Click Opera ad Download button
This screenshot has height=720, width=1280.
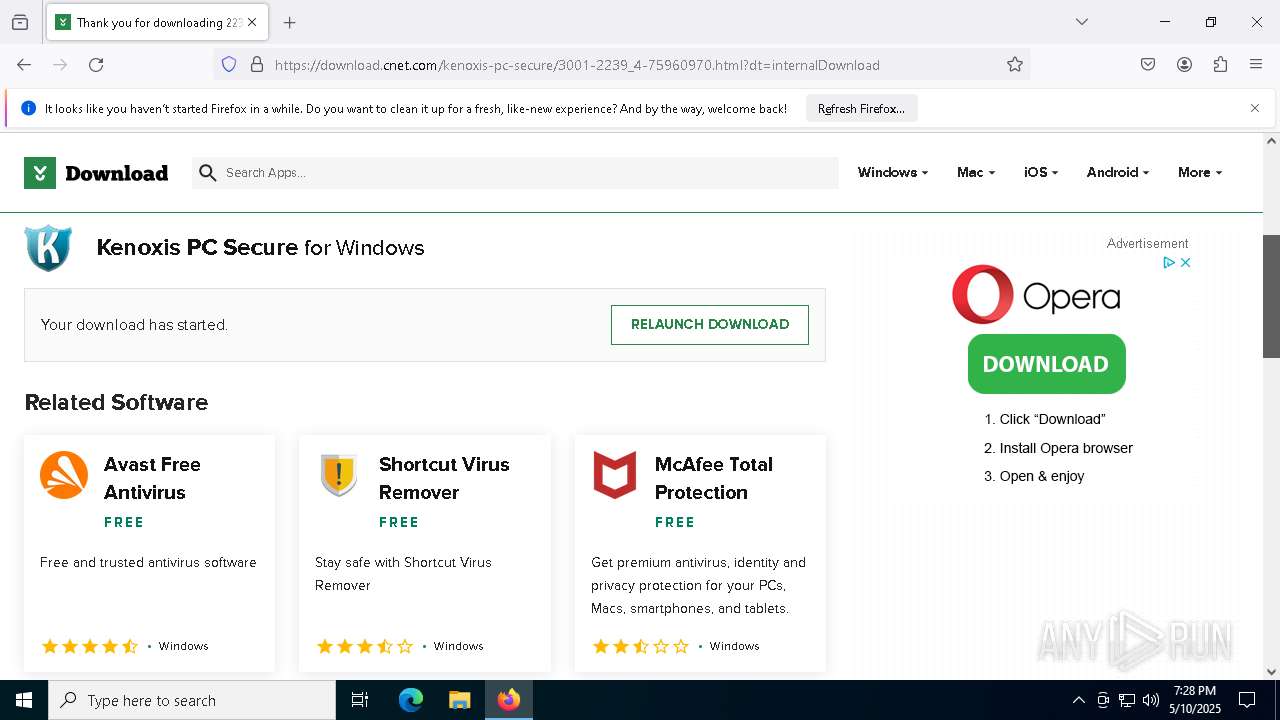[x=1046, y=364]
